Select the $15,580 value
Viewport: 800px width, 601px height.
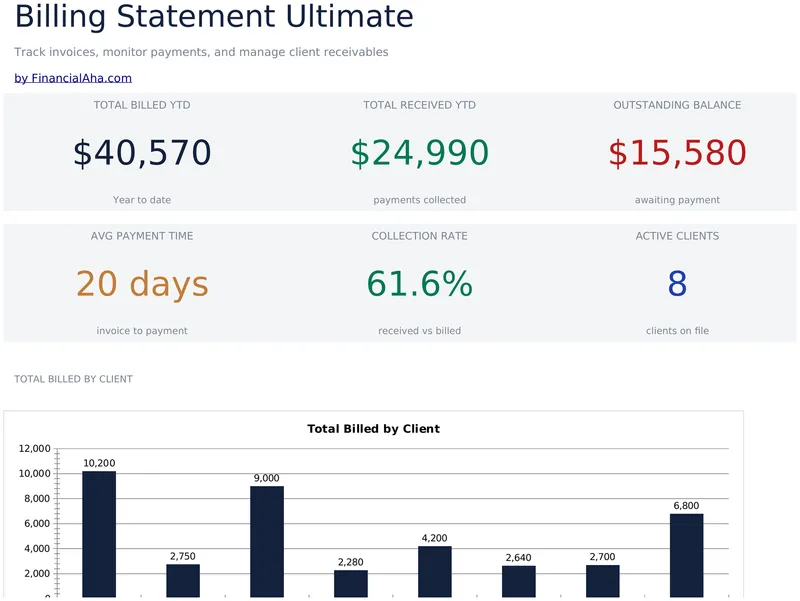677,153
